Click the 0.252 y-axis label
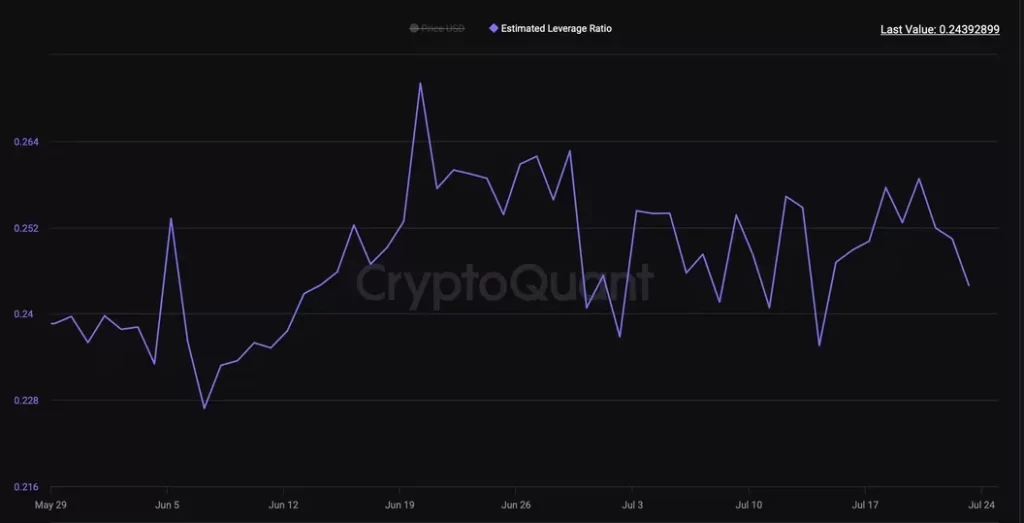The height and width of the screenshot is (523, 1024). pyautogui.click(x=25, y=228)
